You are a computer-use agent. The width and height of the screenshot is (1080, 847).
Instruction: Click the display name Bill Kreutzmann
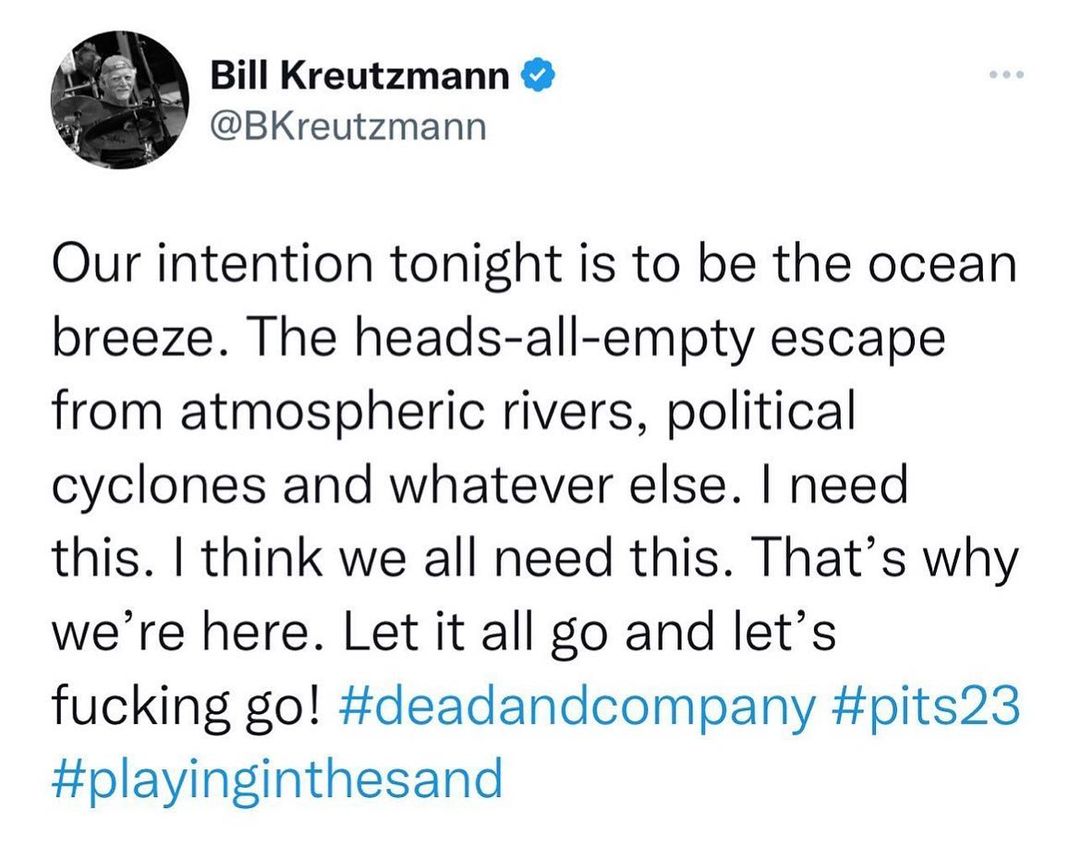pos(361,76)
